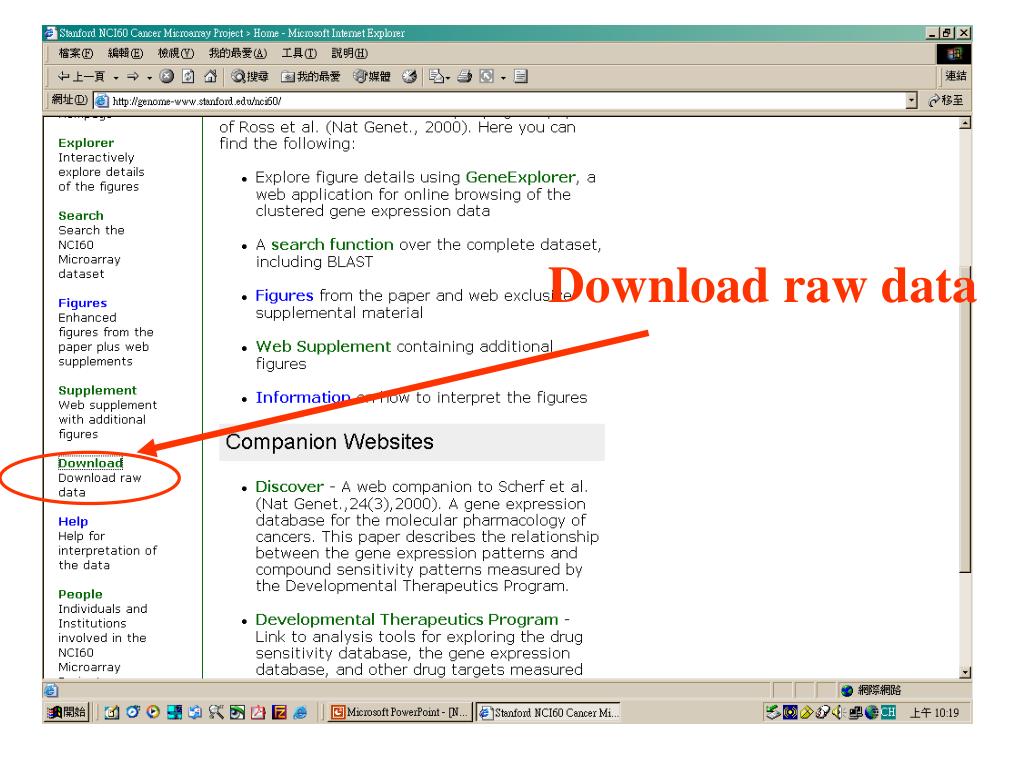This screenshot has width=1024, height=768.
Task: Launch Internet Explorer from the quick launch bar
Action: [x=300, y=712]
